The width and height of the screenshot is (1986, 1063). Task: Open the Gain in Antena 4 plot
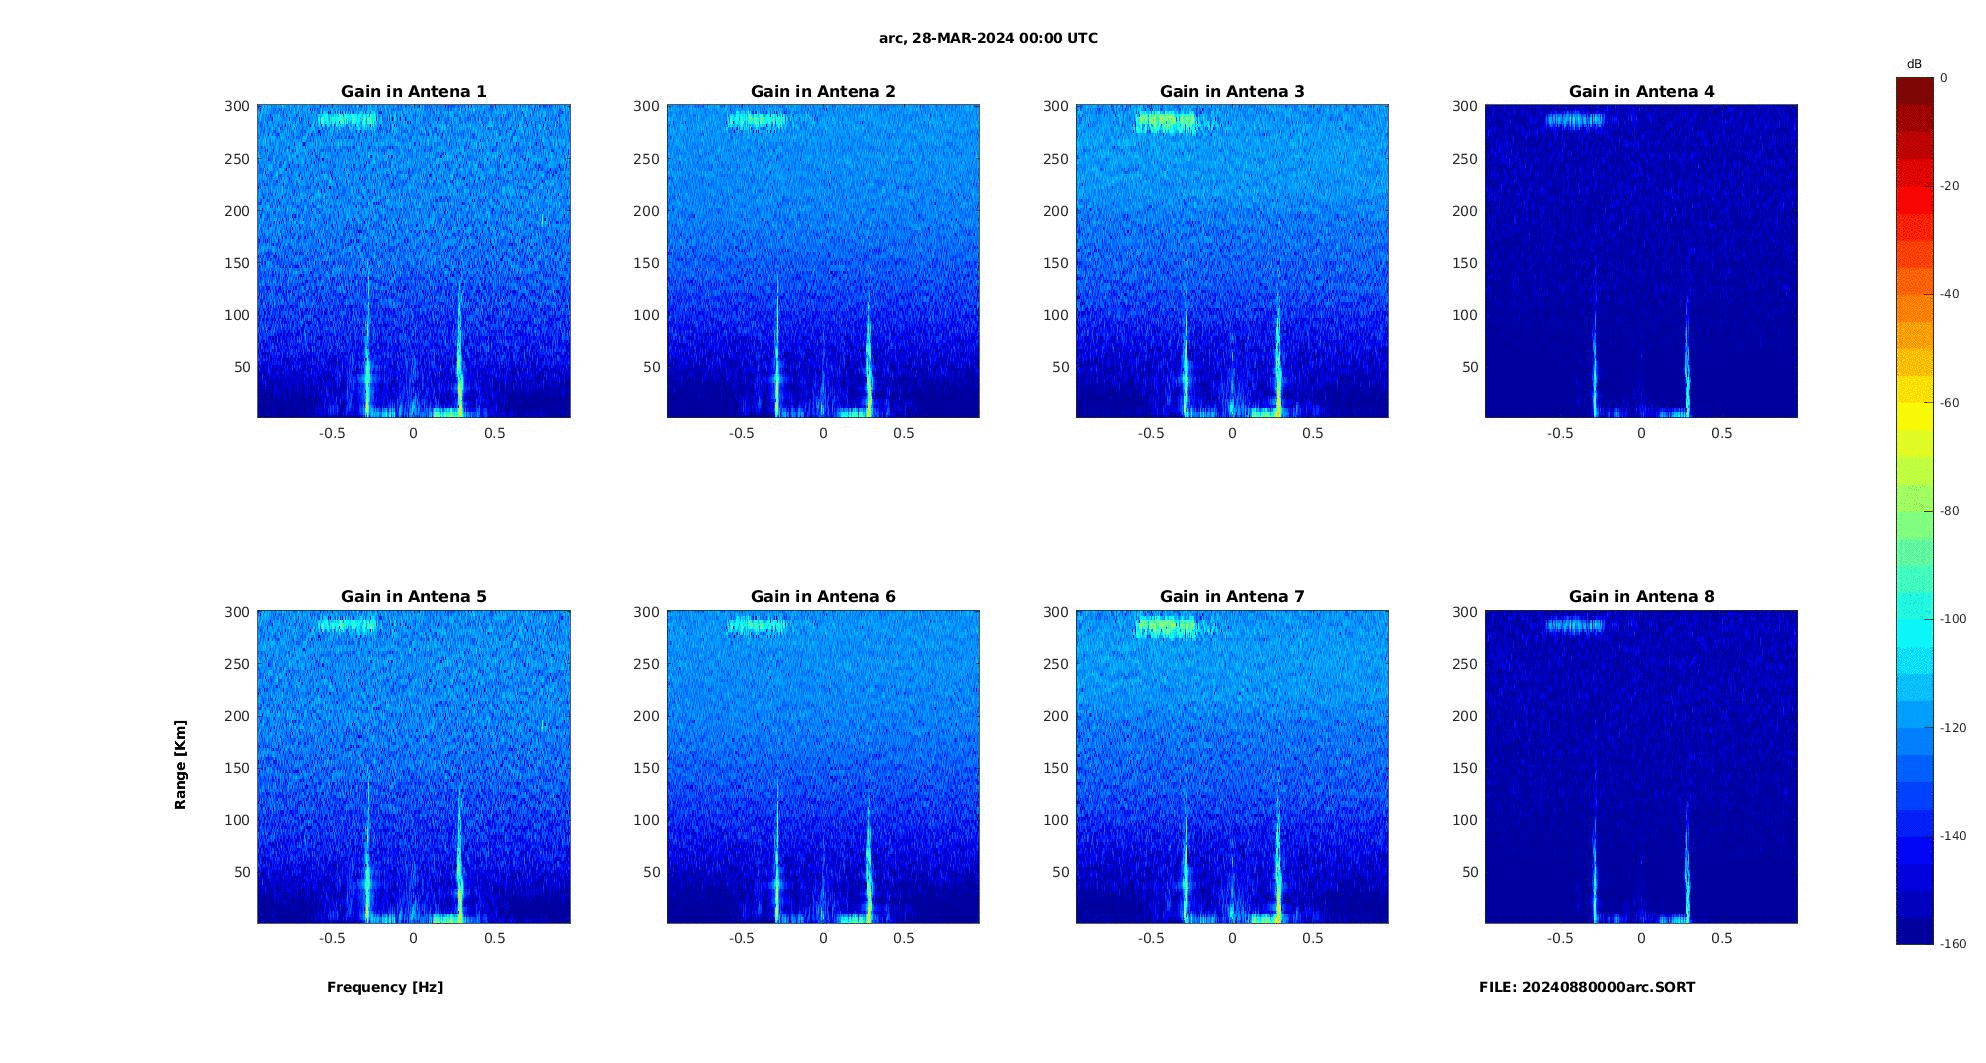click(1641, 261)
